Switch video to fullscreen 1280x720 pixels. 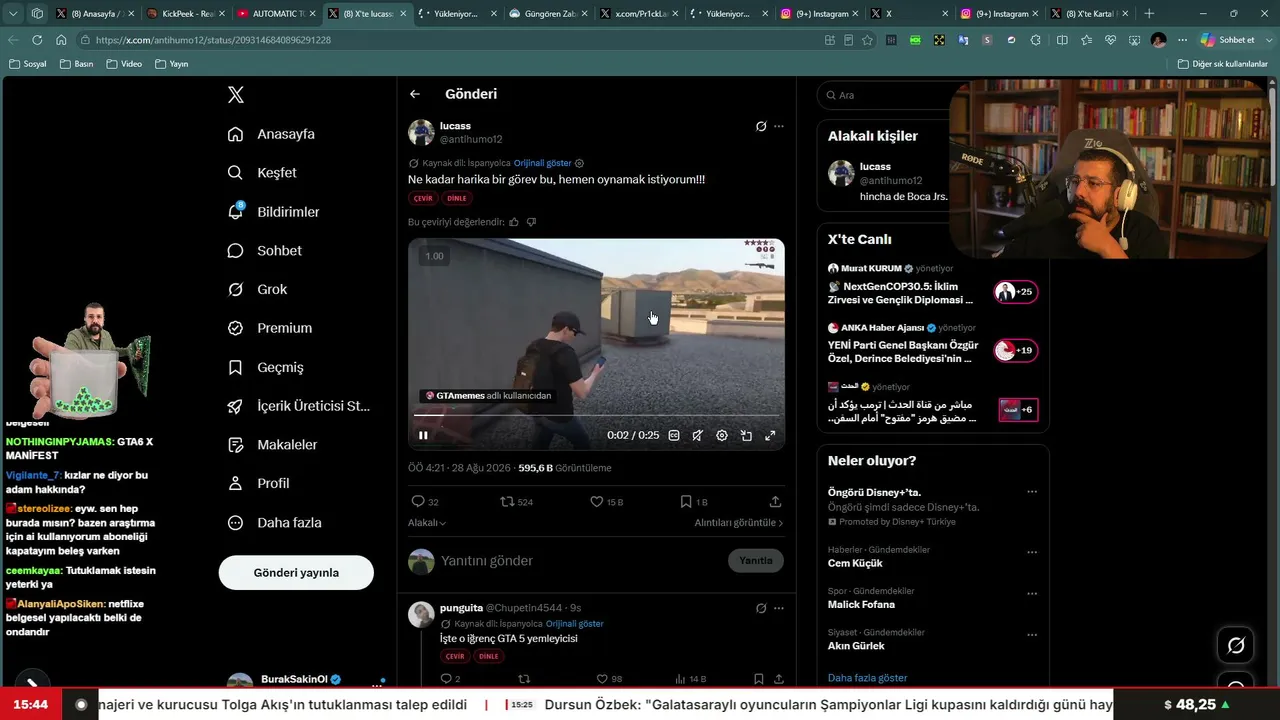[770, 435]
